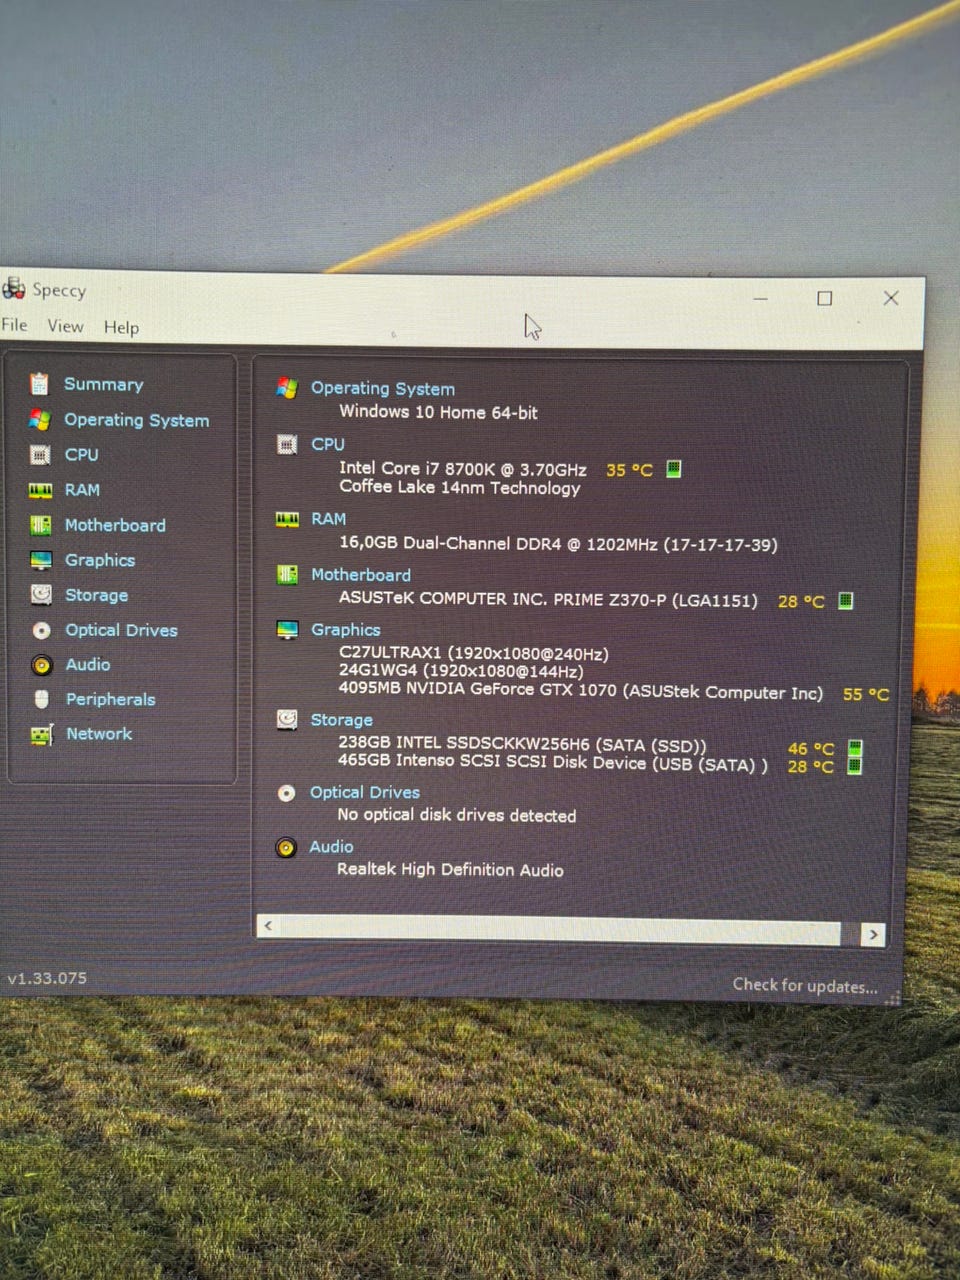Viewport: 960px width, 1280px height.
Task: Click text 'Windows 10 Home 64-bit'
Action: point(438,412)
